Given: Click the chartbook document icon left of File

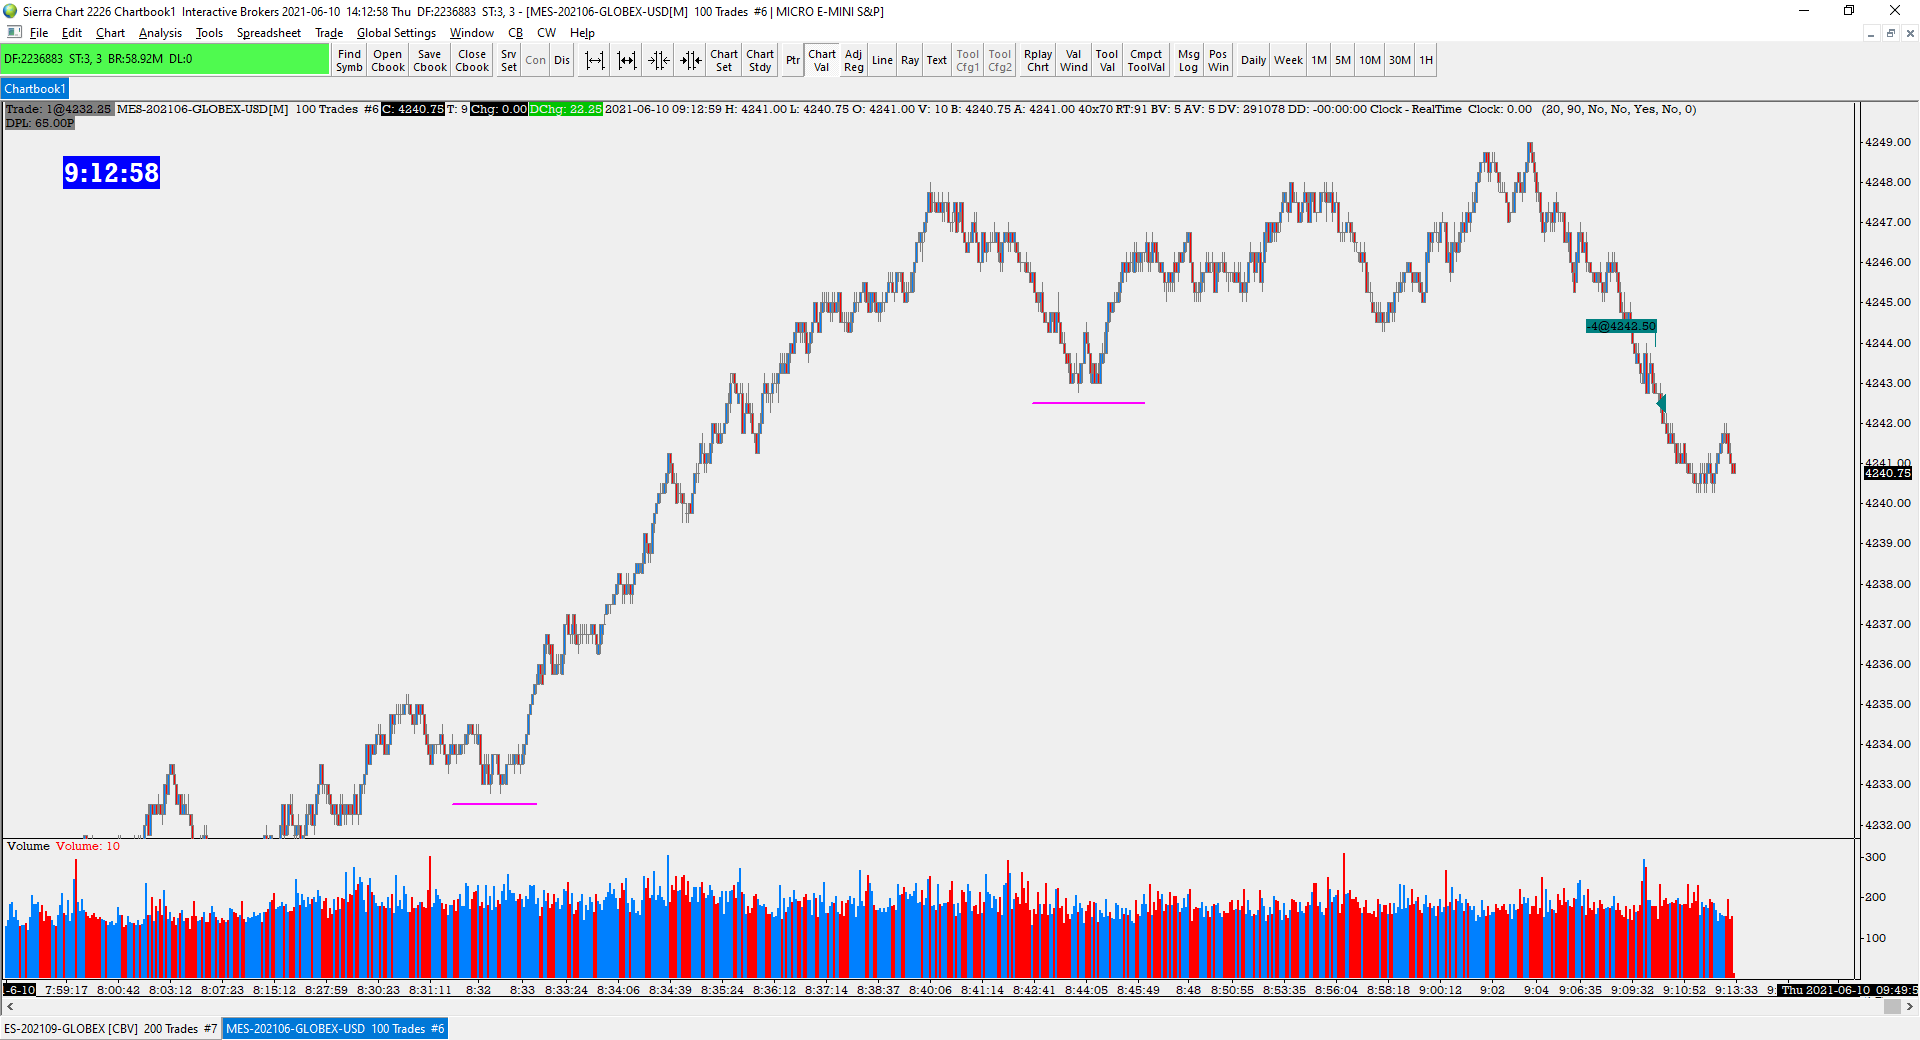Looking at the screenshot, I should pos(14,33).
